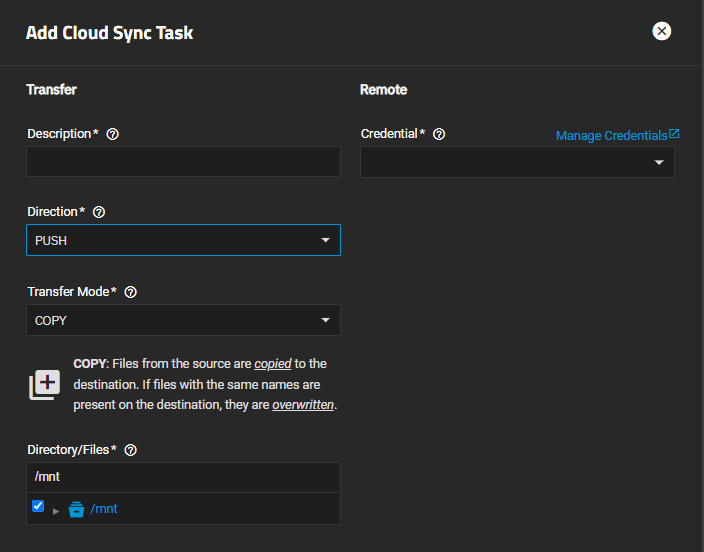Focus the Description text field
This screenshot has height=552, width=704.
pos(183,162)
